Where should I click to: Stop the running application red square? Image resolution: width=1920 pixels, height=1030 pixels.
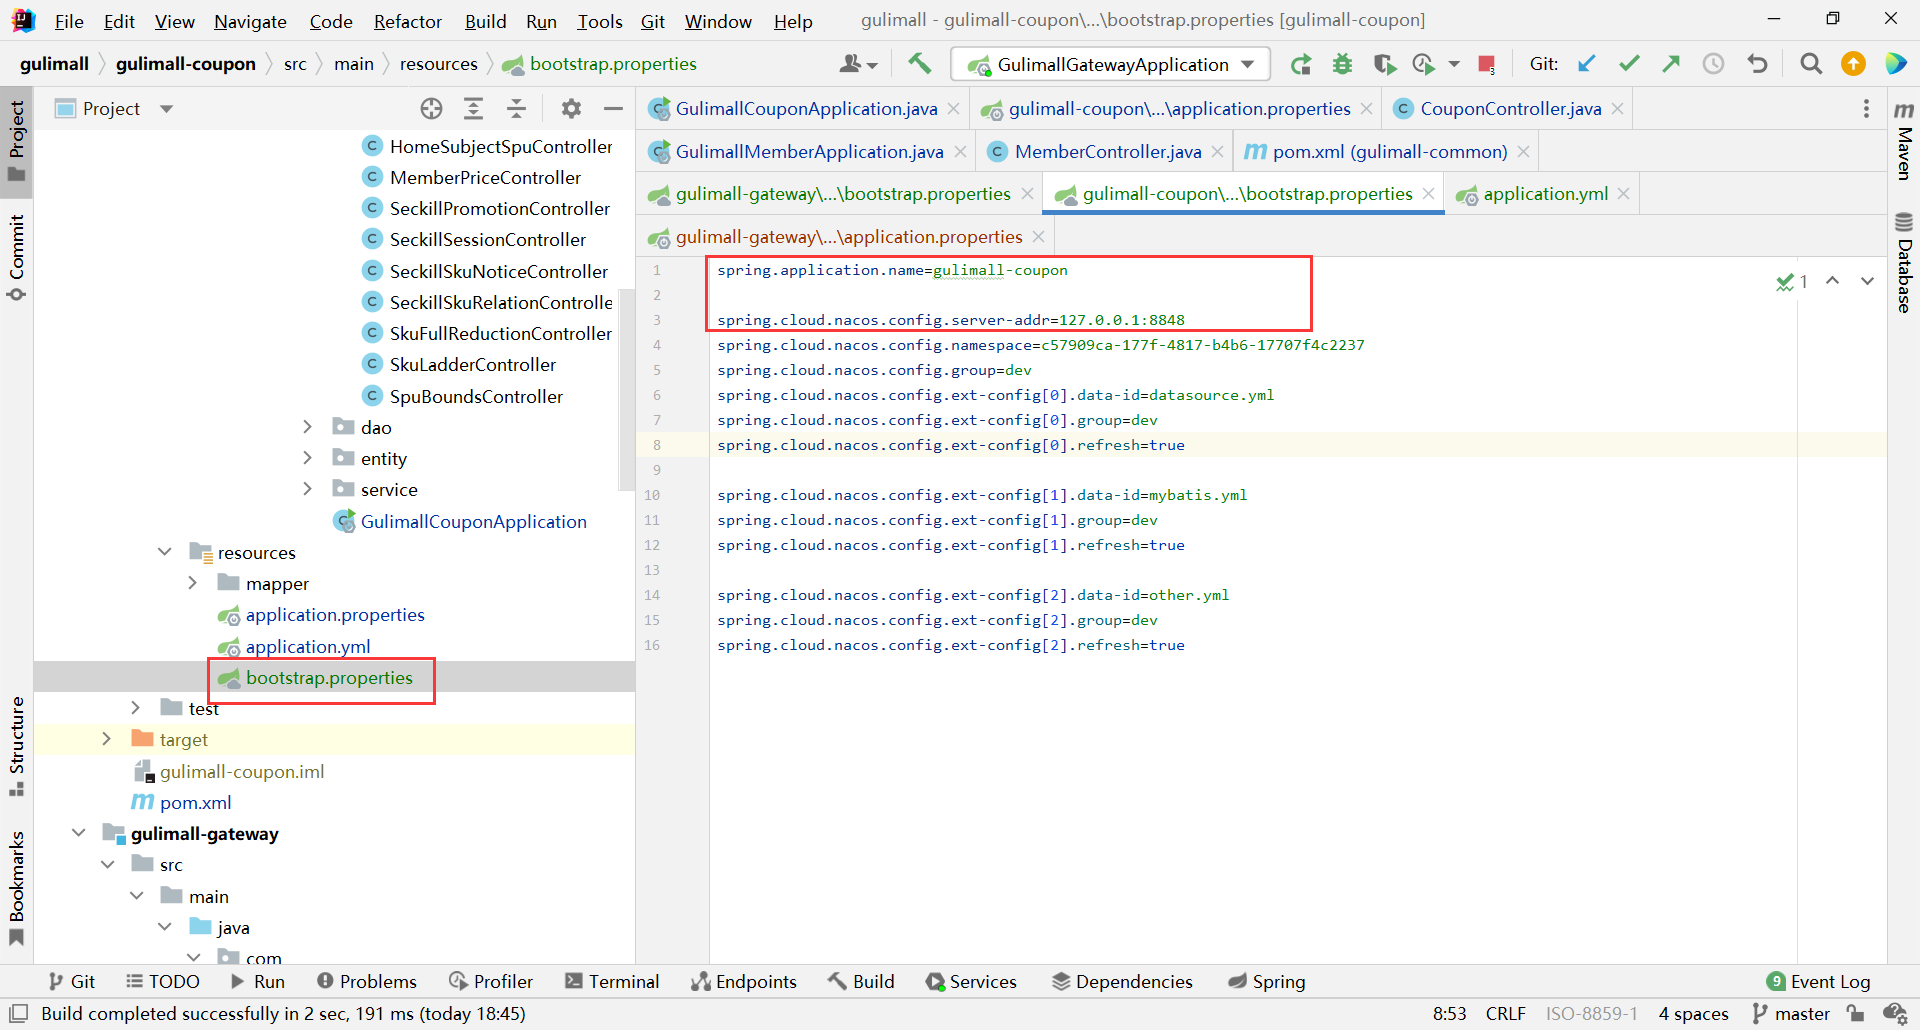tap(1486, 64)
